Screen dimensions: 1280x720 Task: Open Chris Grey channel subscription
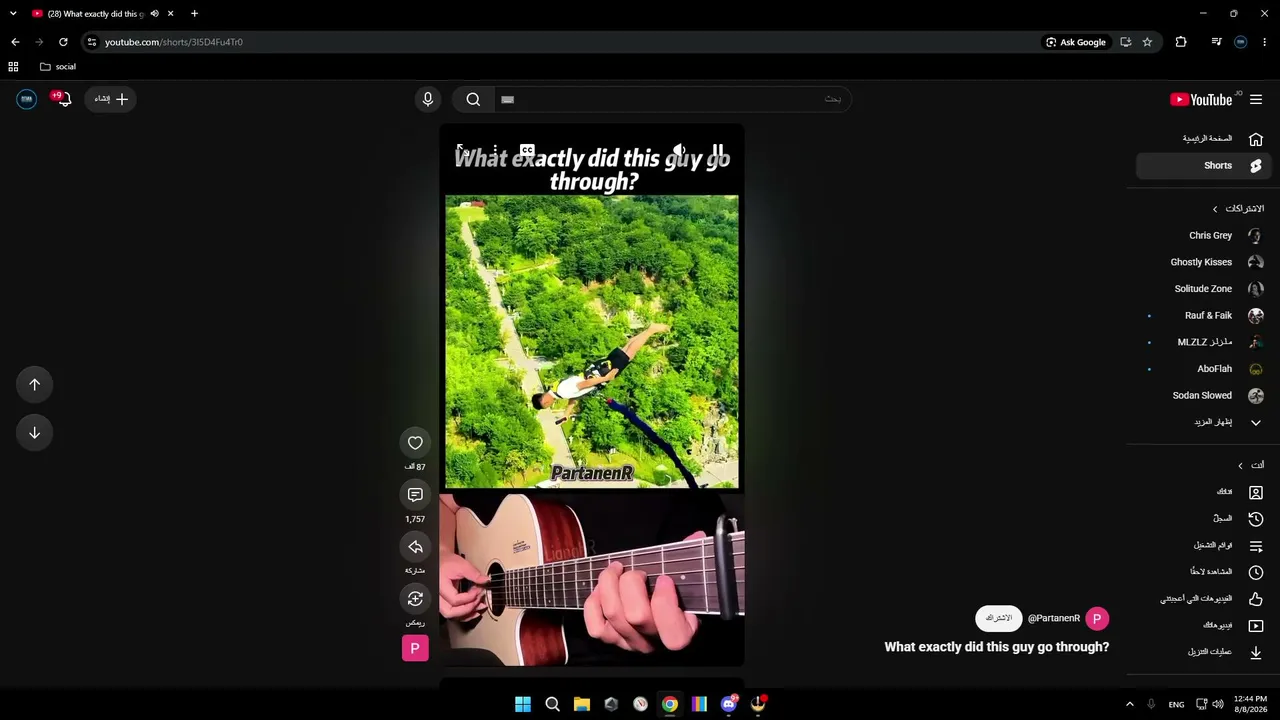(x=1203, y=236)
